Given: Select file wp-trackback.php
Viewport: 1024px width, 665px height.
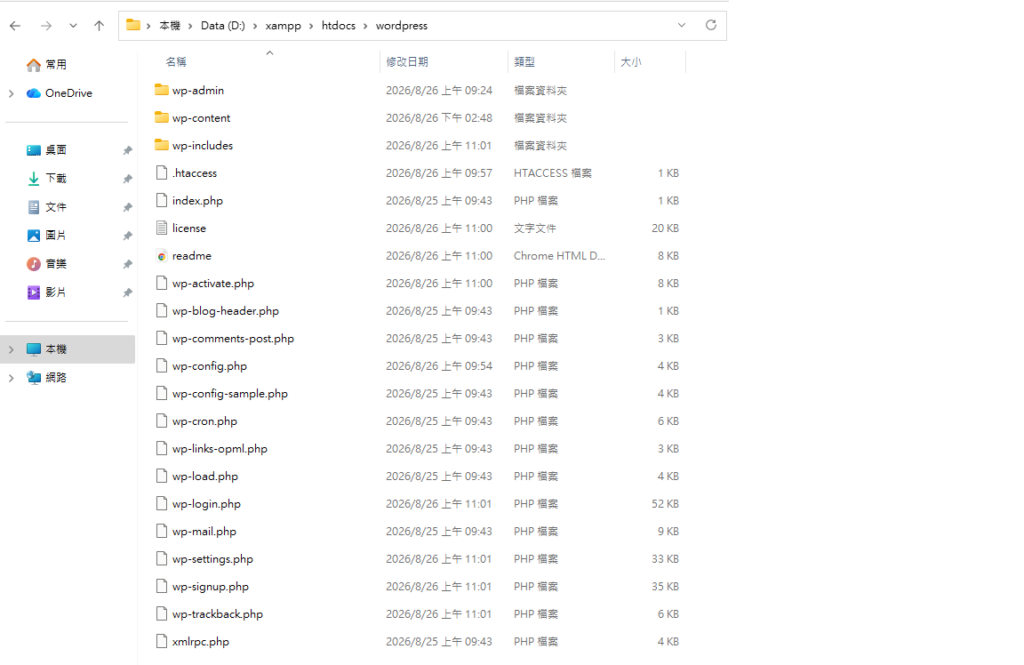Looking at the screenshot, I should point(217,614).
